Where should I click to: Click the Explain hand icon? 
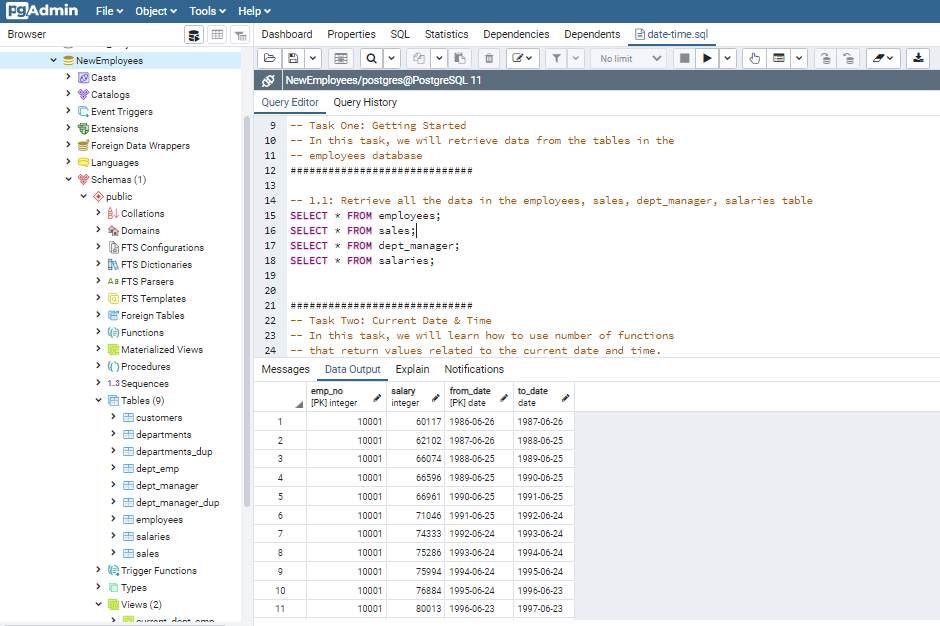coord(755,59)
